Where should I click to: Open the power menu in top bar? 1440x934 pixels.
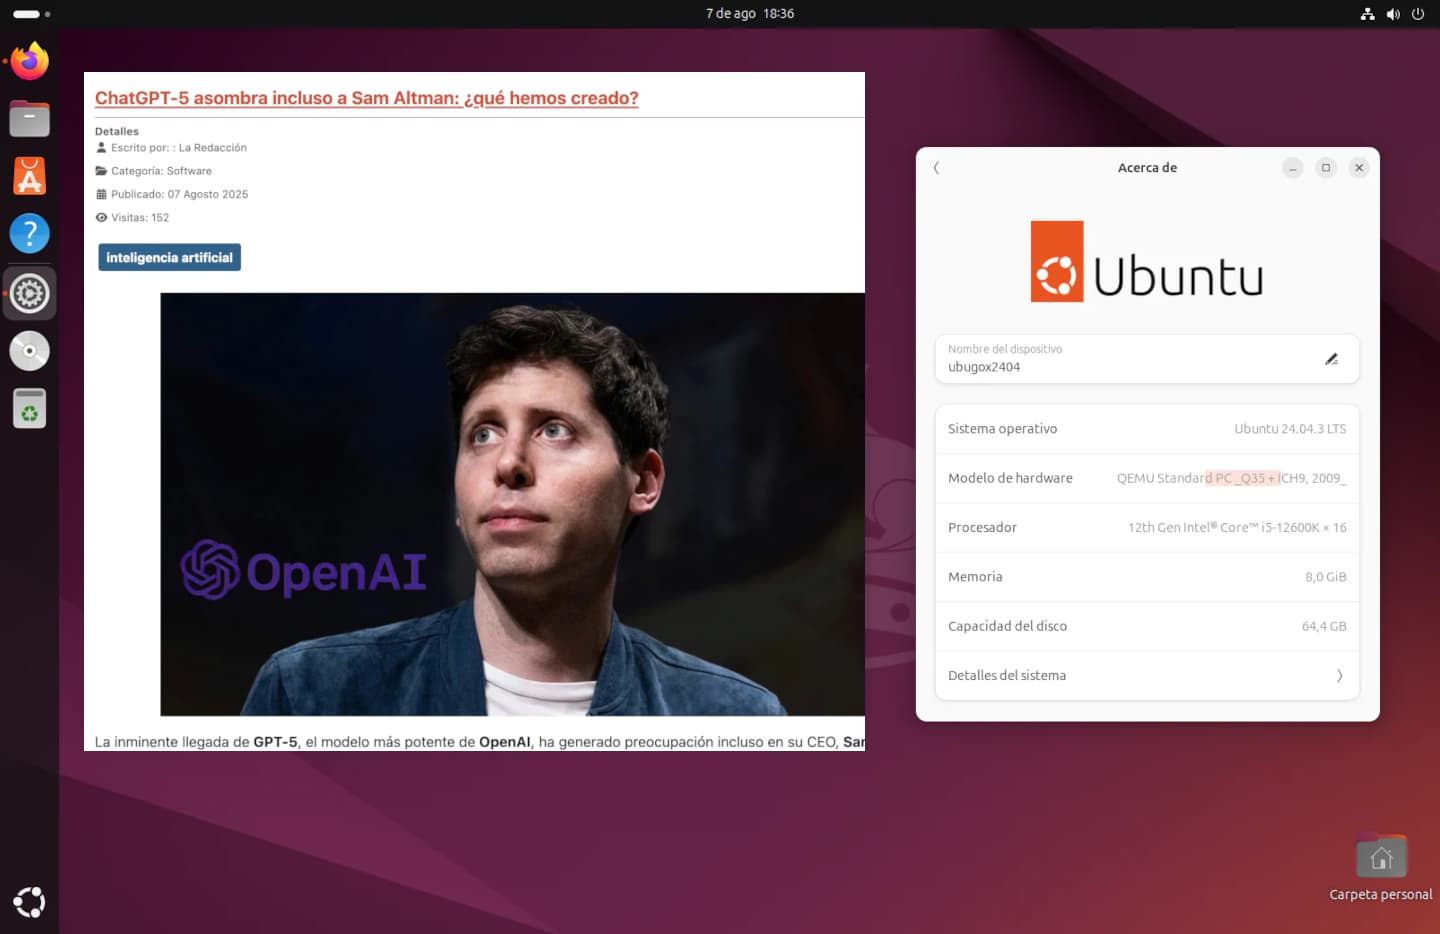click(1418, 14)
